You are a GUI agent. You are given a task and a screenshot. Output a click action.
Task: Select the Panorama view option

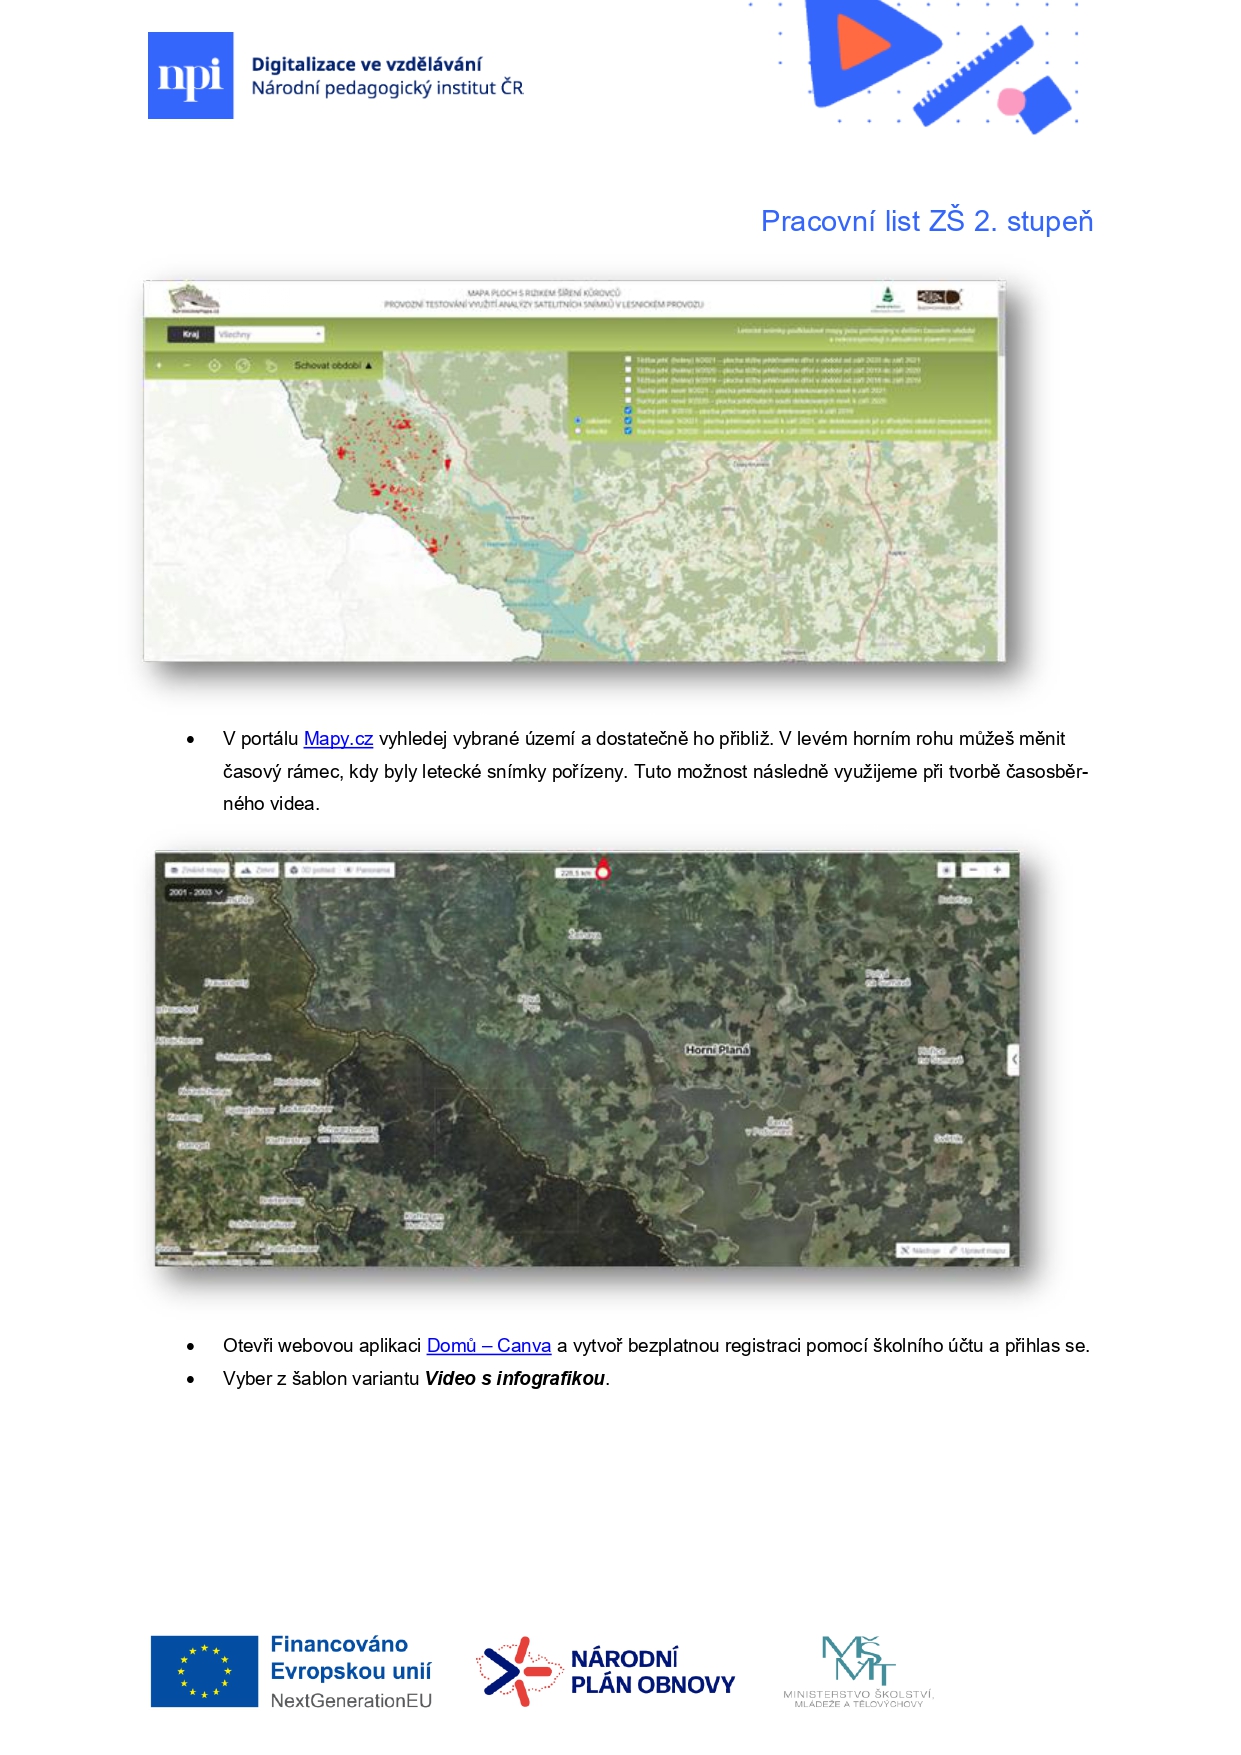368,870
